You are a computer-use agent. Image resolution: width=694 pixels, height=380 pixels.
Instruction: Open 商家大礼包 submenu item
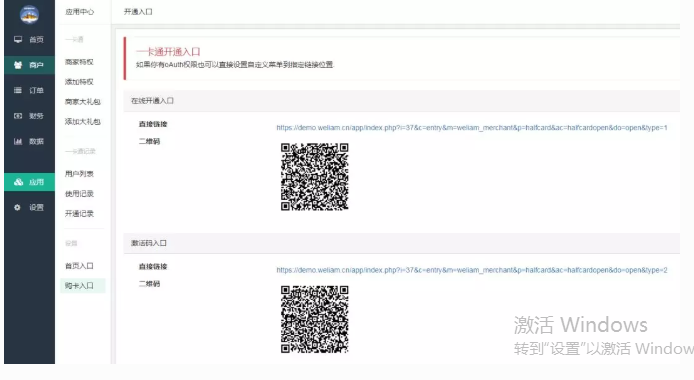pos(83,102)
